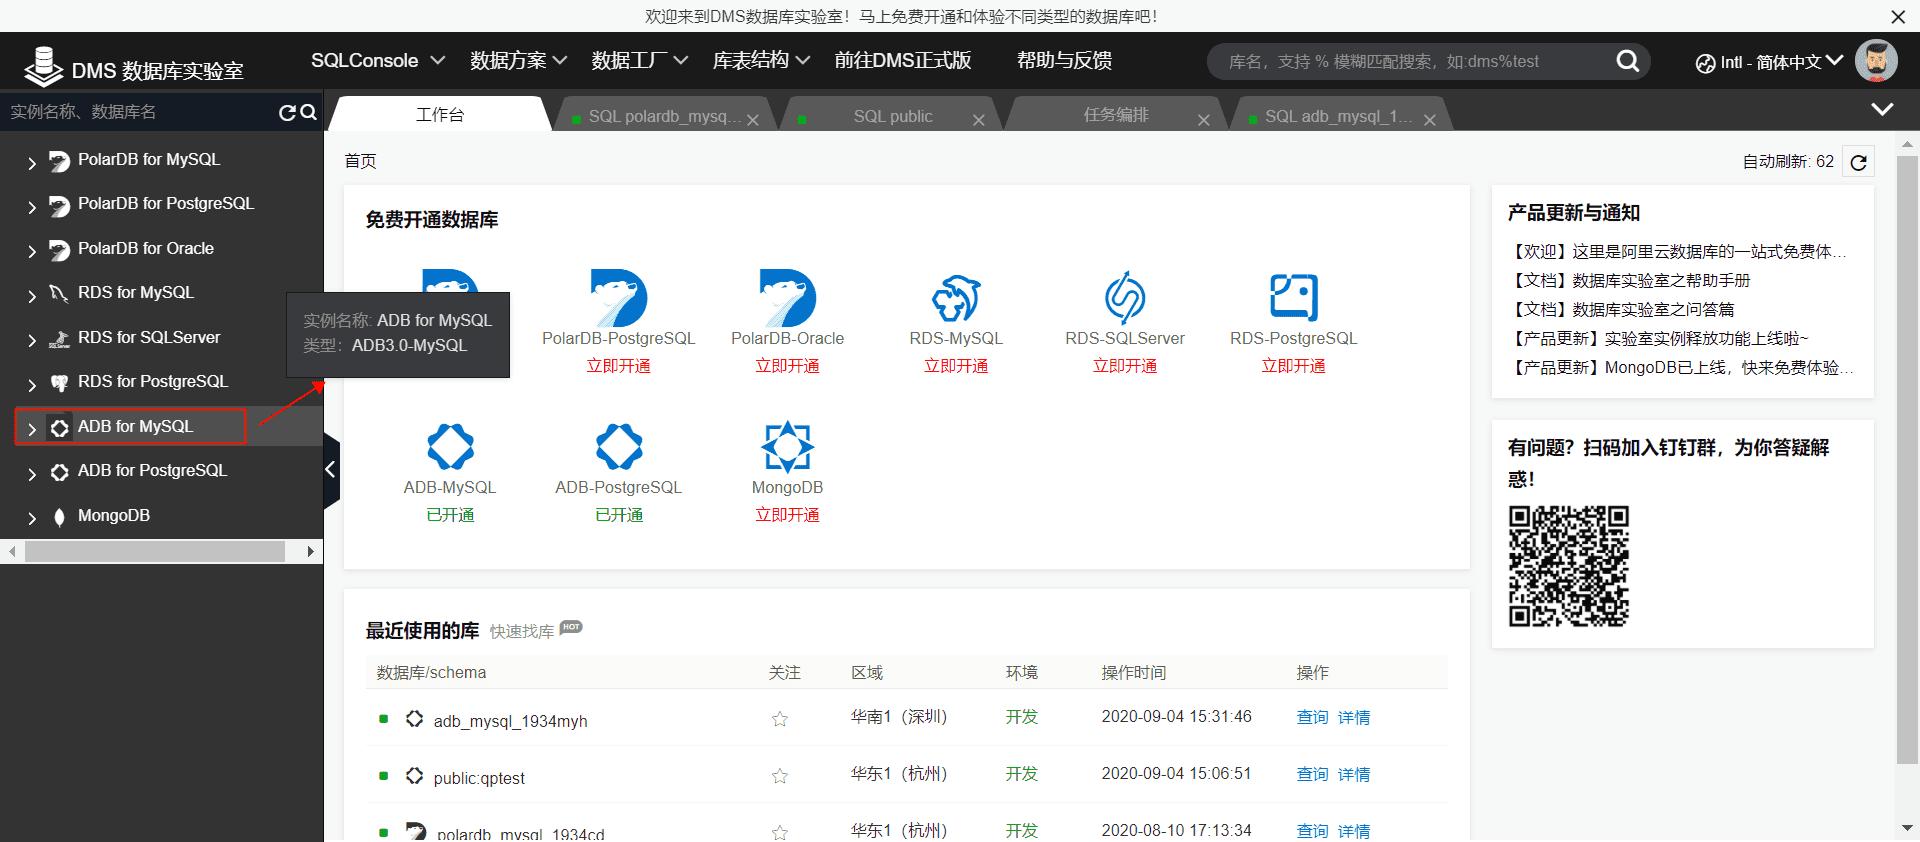Screen dimensions: 1920x842
Task: Expand ADB for PostgreSQL tree node
Action: click(x=32, y=474)
